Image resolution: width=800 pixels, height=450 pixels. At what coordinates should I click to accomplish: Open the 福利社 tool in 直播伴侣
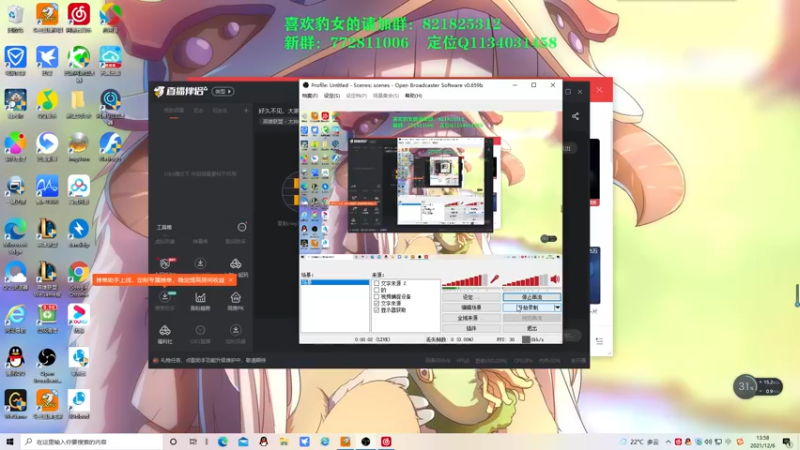pyautogui.click(x=165, y=334)
